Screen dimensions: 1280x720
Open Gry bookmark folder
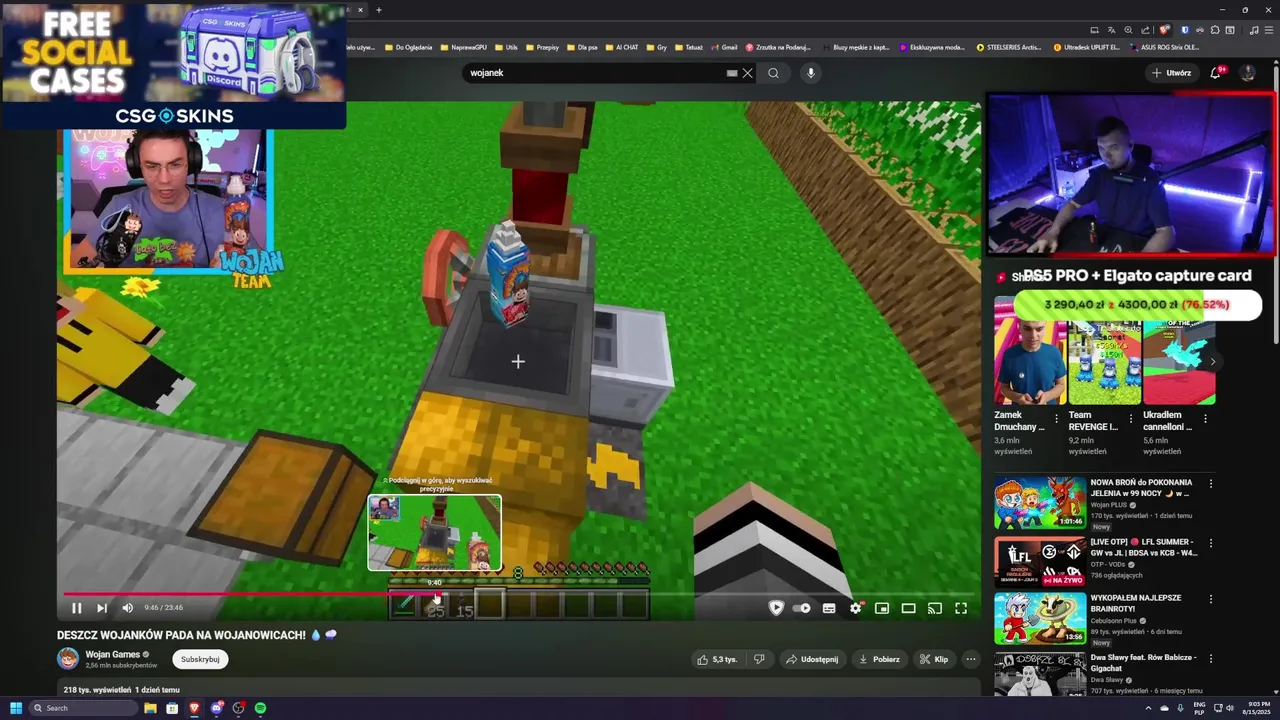point(657,47)
